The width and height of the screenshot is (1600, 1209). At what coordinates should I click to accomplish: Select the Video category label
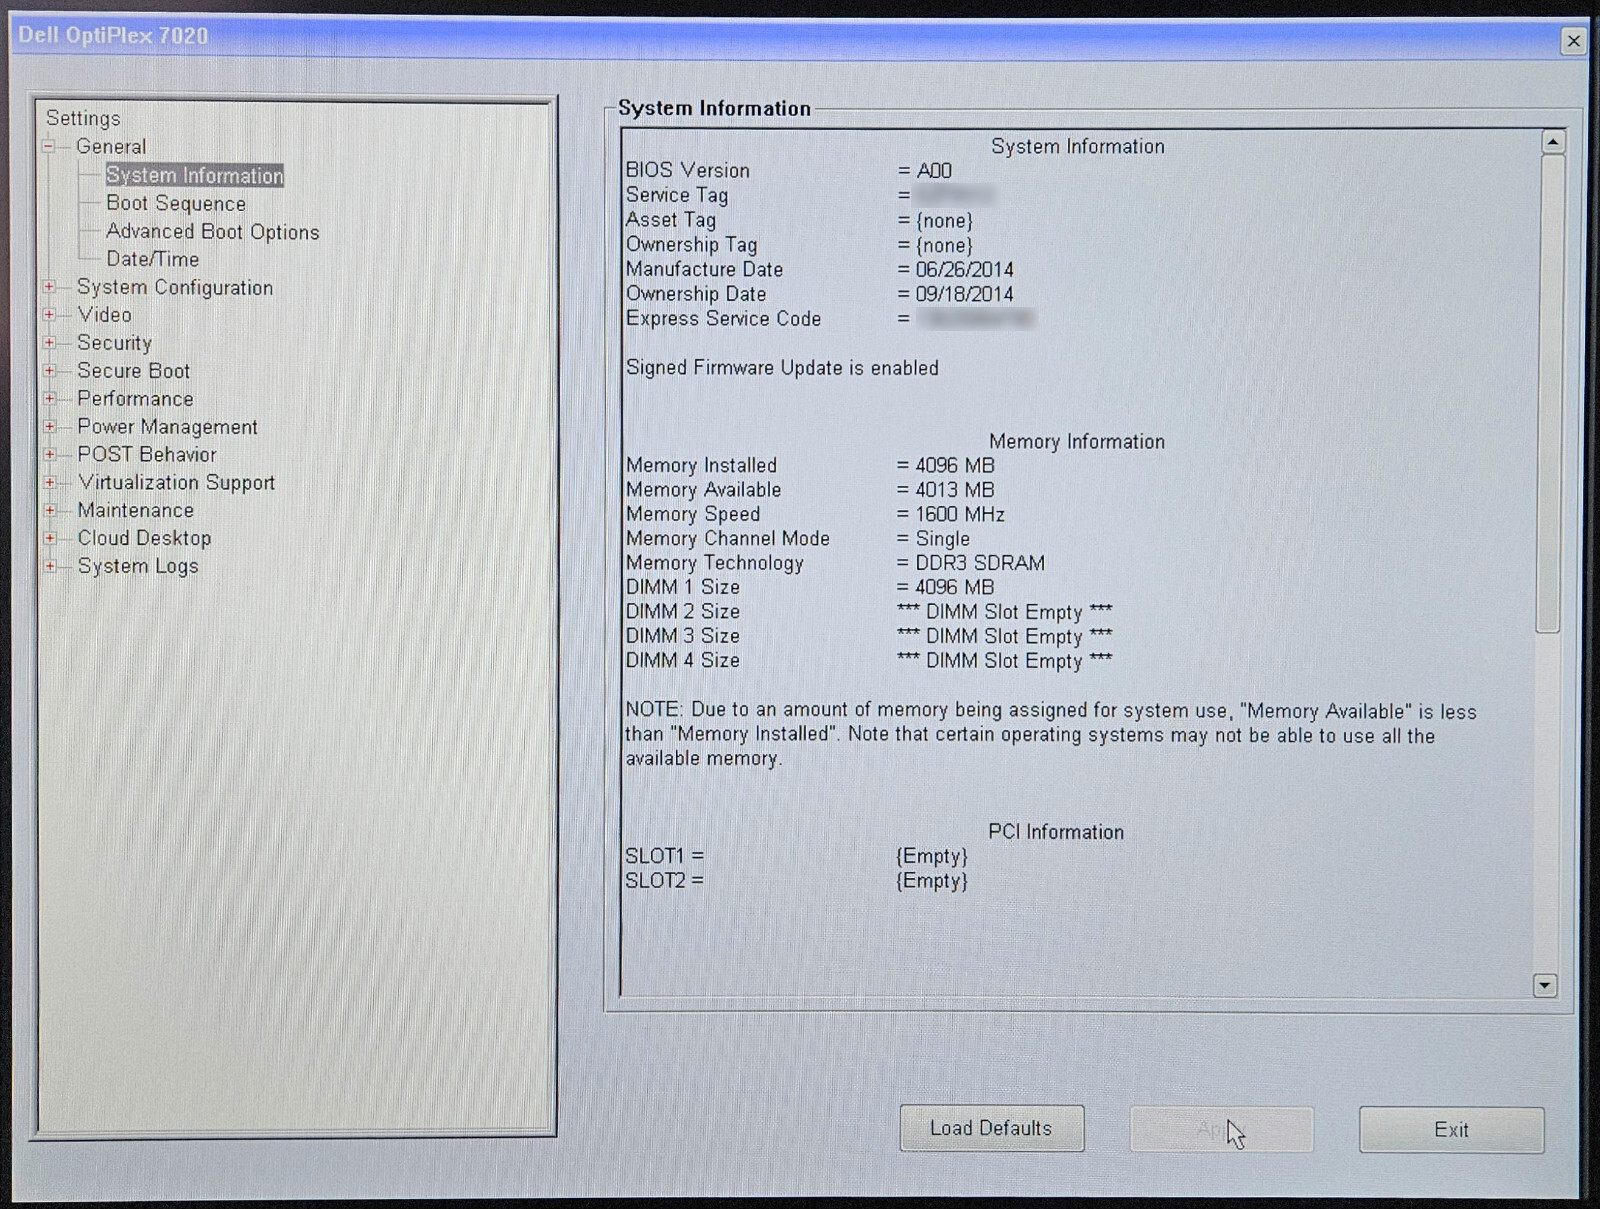pyautogui.click(x=104, y=314)
